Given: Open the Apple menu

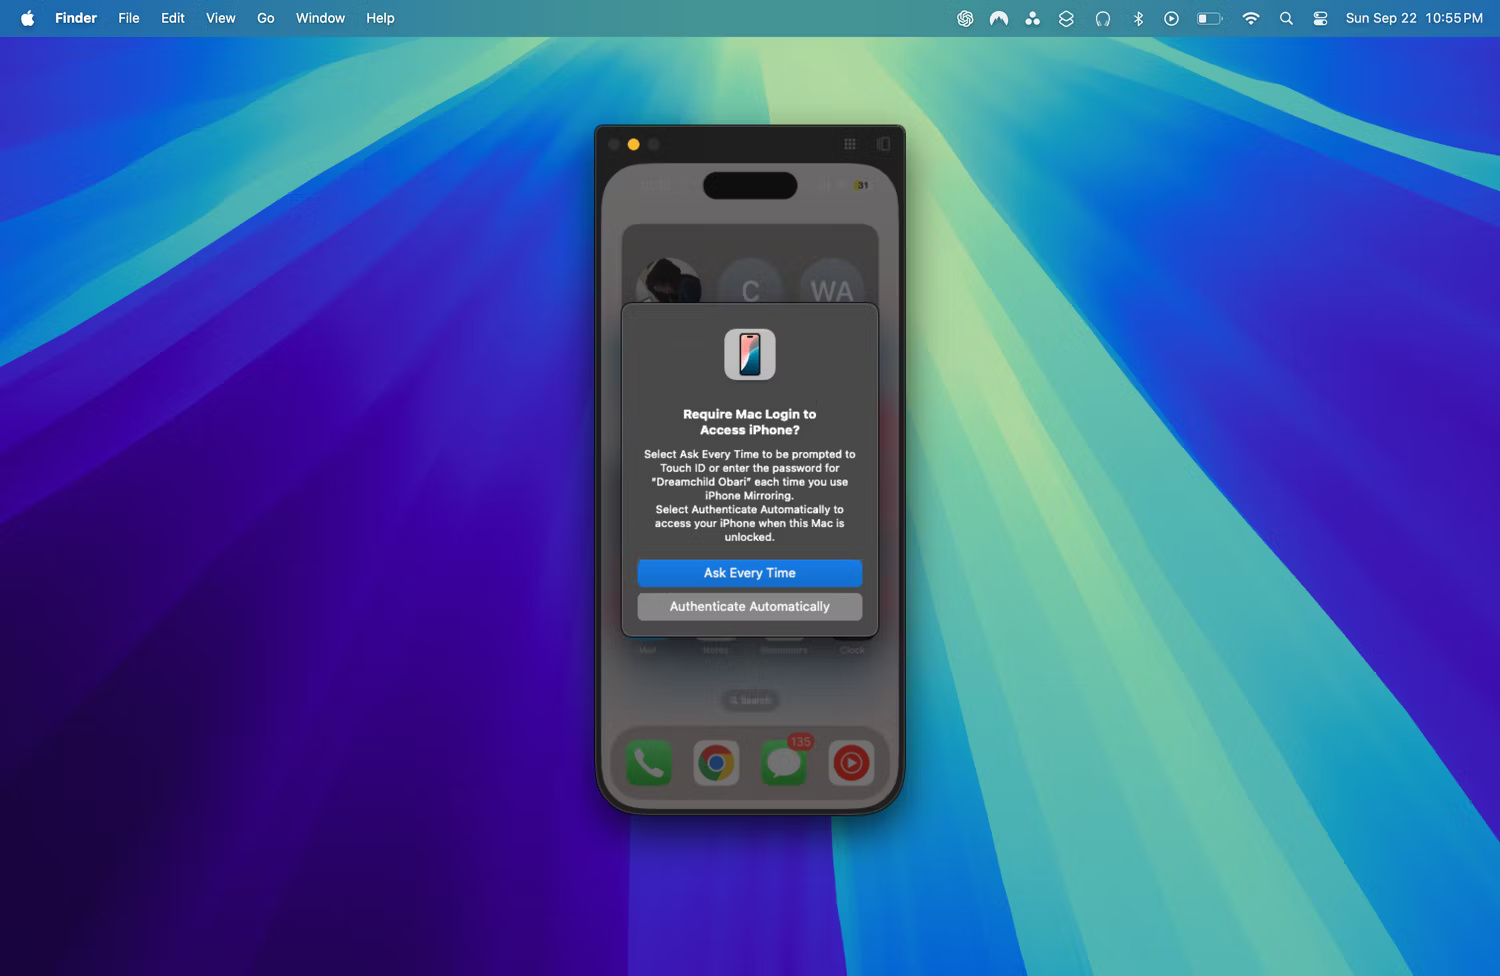Looking at the screenshot, I should click(x=28, y=18).
